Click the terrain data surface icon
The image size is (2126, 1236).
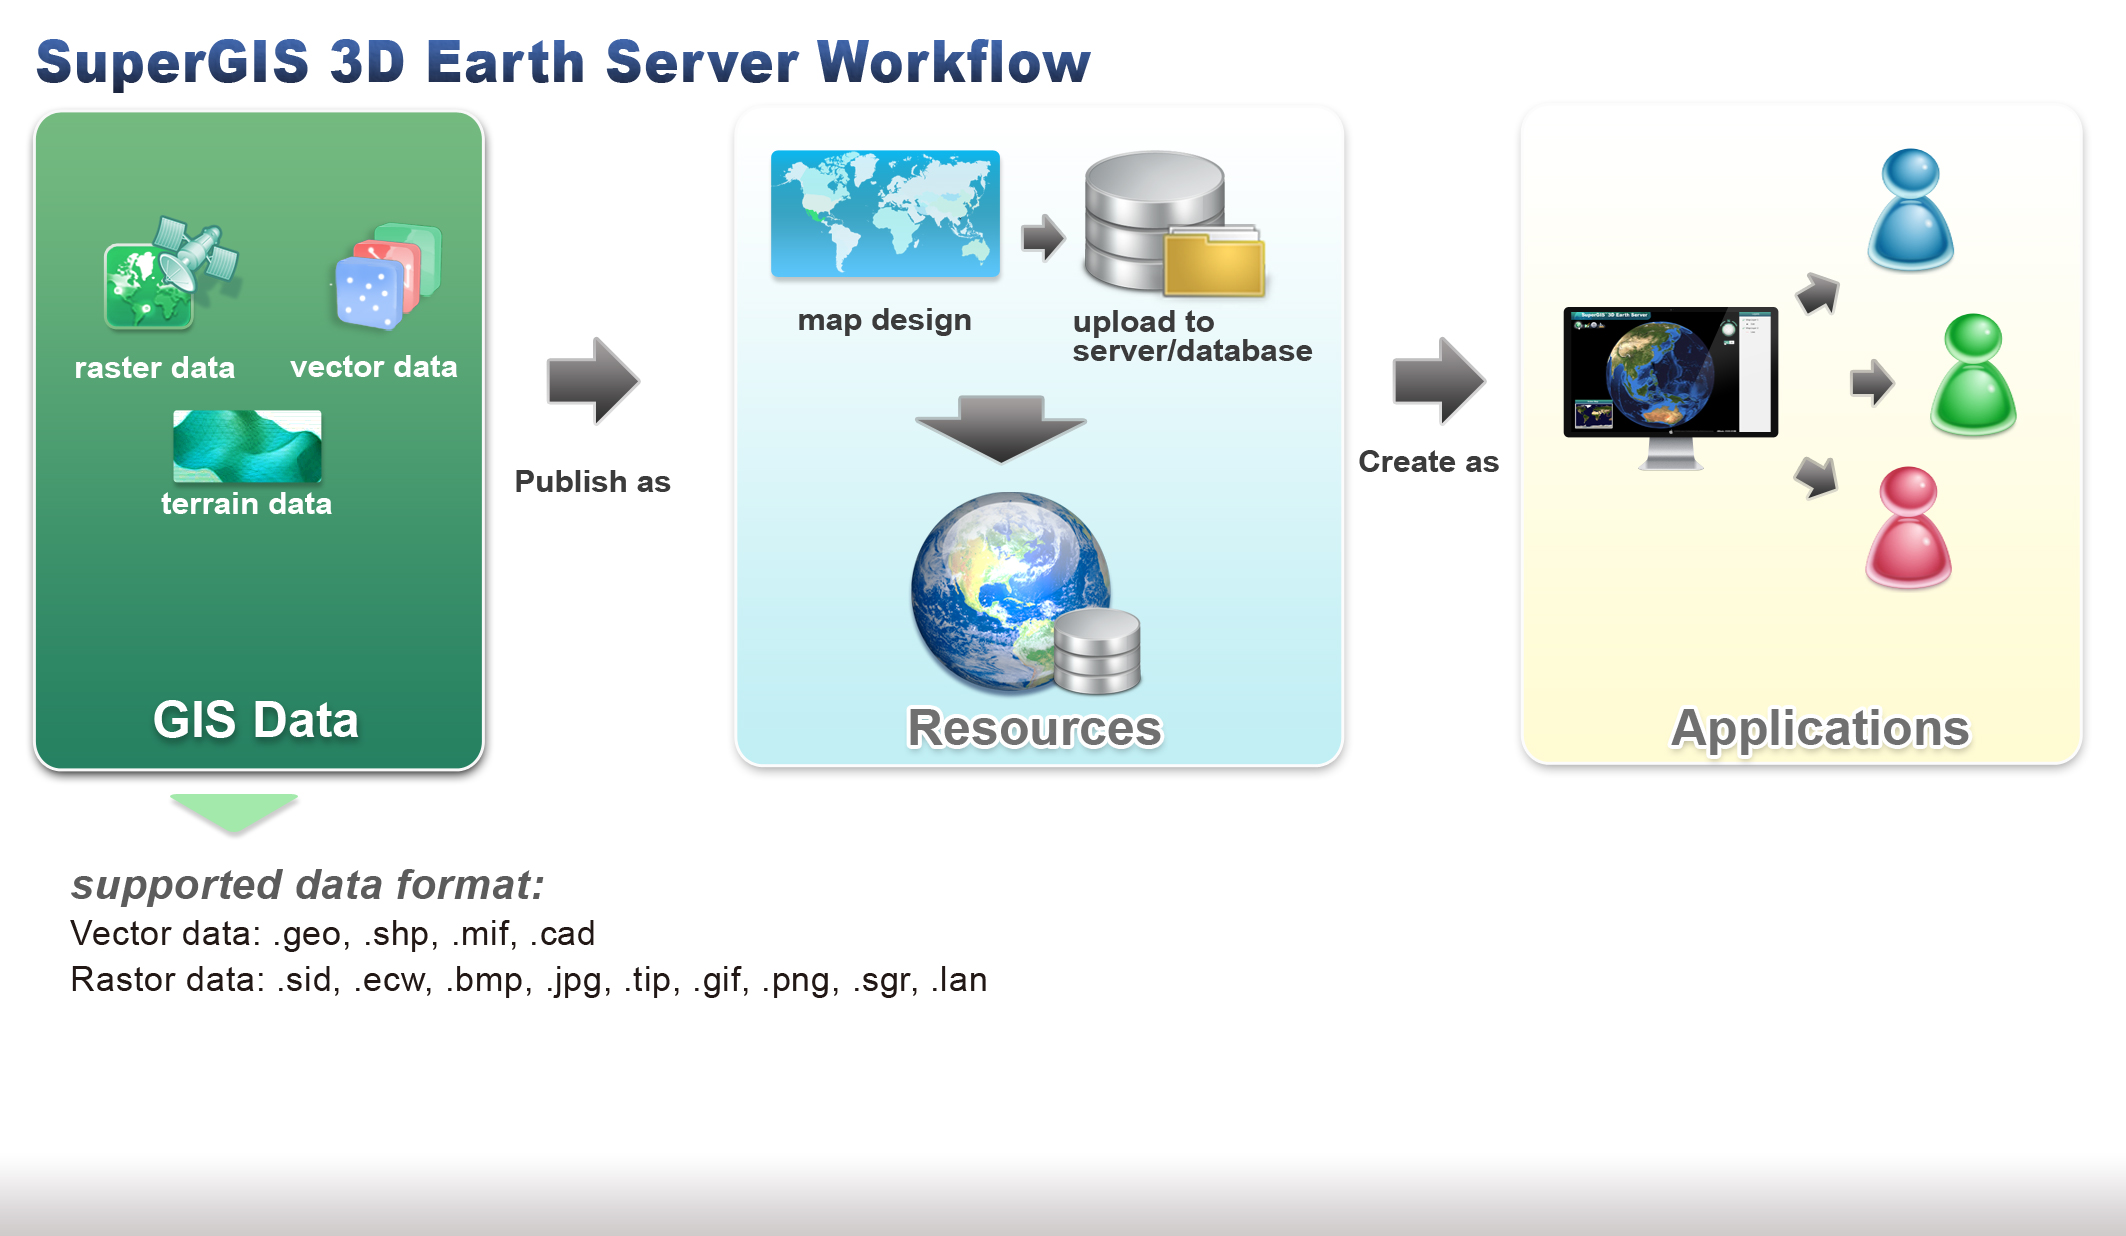pos(247,446)
